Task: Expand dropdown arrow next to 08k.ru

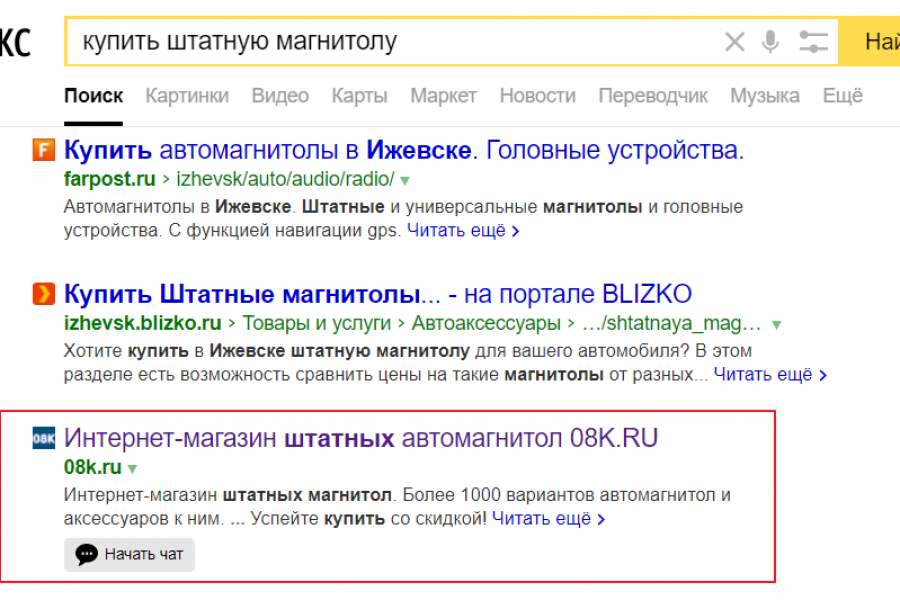Action: pyautogui.click(x=133, y=469)
